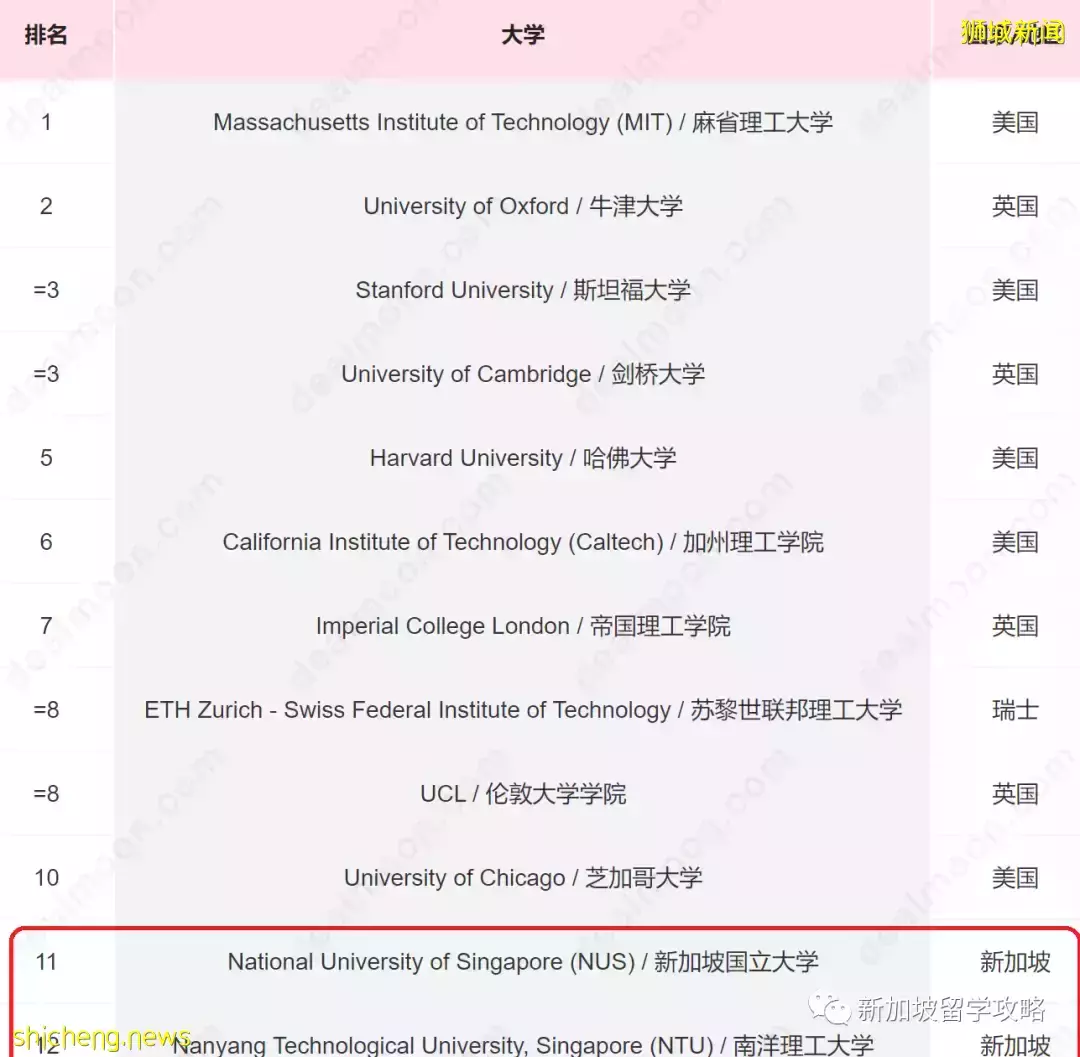The height and width of the screenshot is (1057, 1080).
Task: Click California Institute of Technology (Caltech) entry
Action: (523, 543)
